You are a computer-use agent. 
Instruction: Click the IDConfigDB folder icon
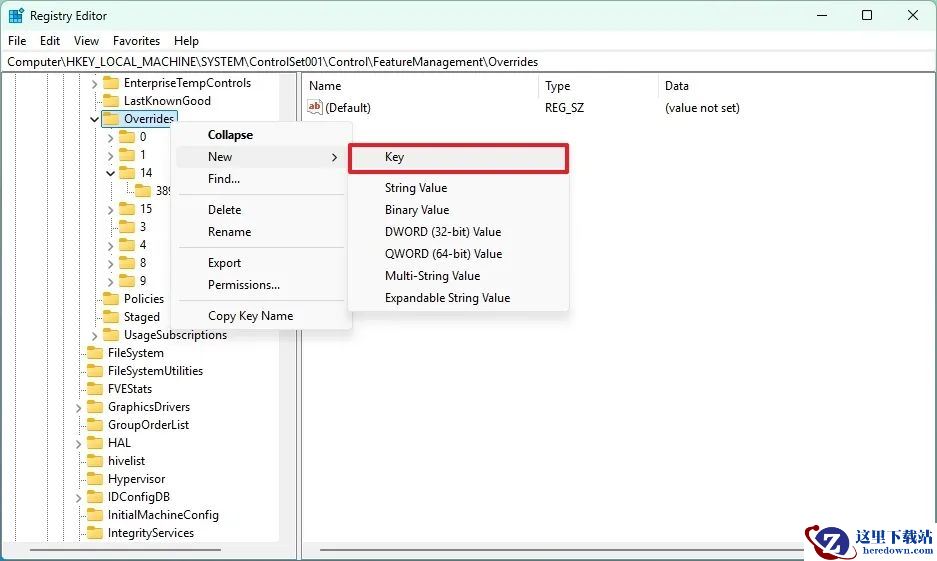pos(95,496)
